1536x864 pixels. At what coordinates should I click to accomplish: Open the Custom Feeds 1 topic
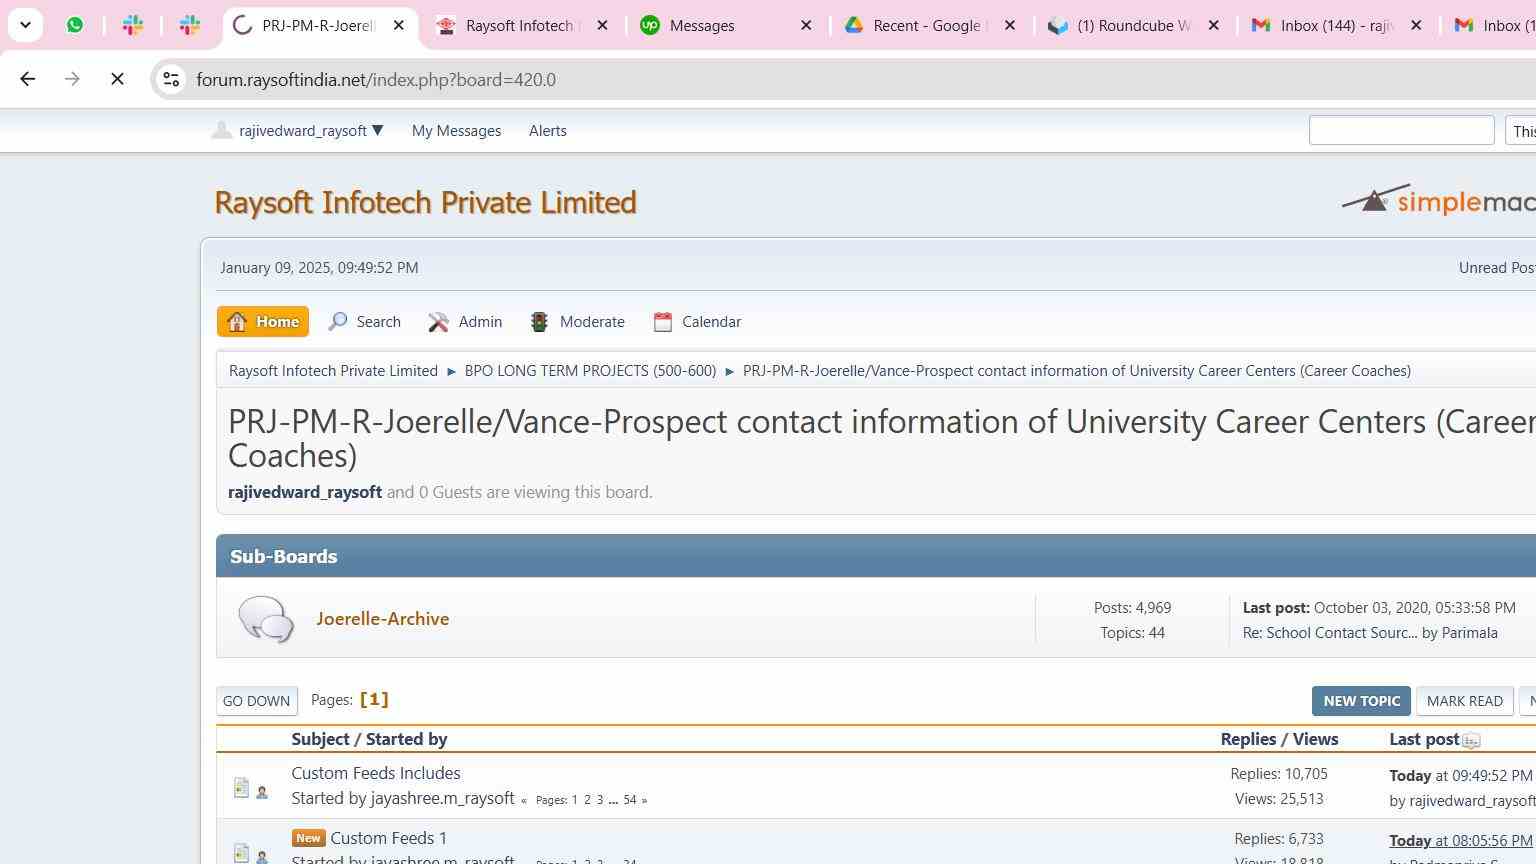[389, 838]
